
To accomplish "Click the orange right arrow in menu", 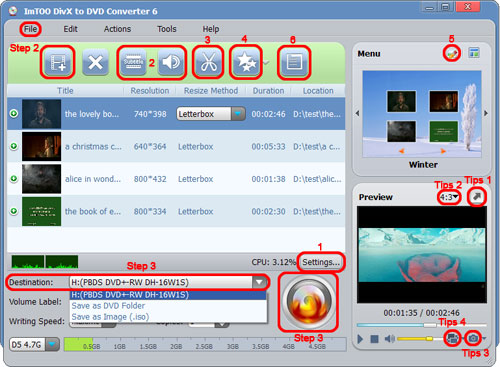I will (x=443, y=151).
